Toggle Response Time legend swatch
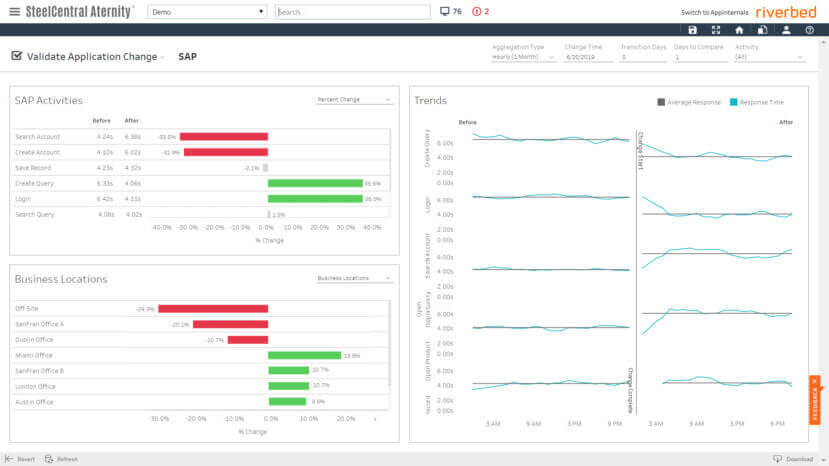The width and height of the screenshot is (829, 466). (x=733, y=102)
